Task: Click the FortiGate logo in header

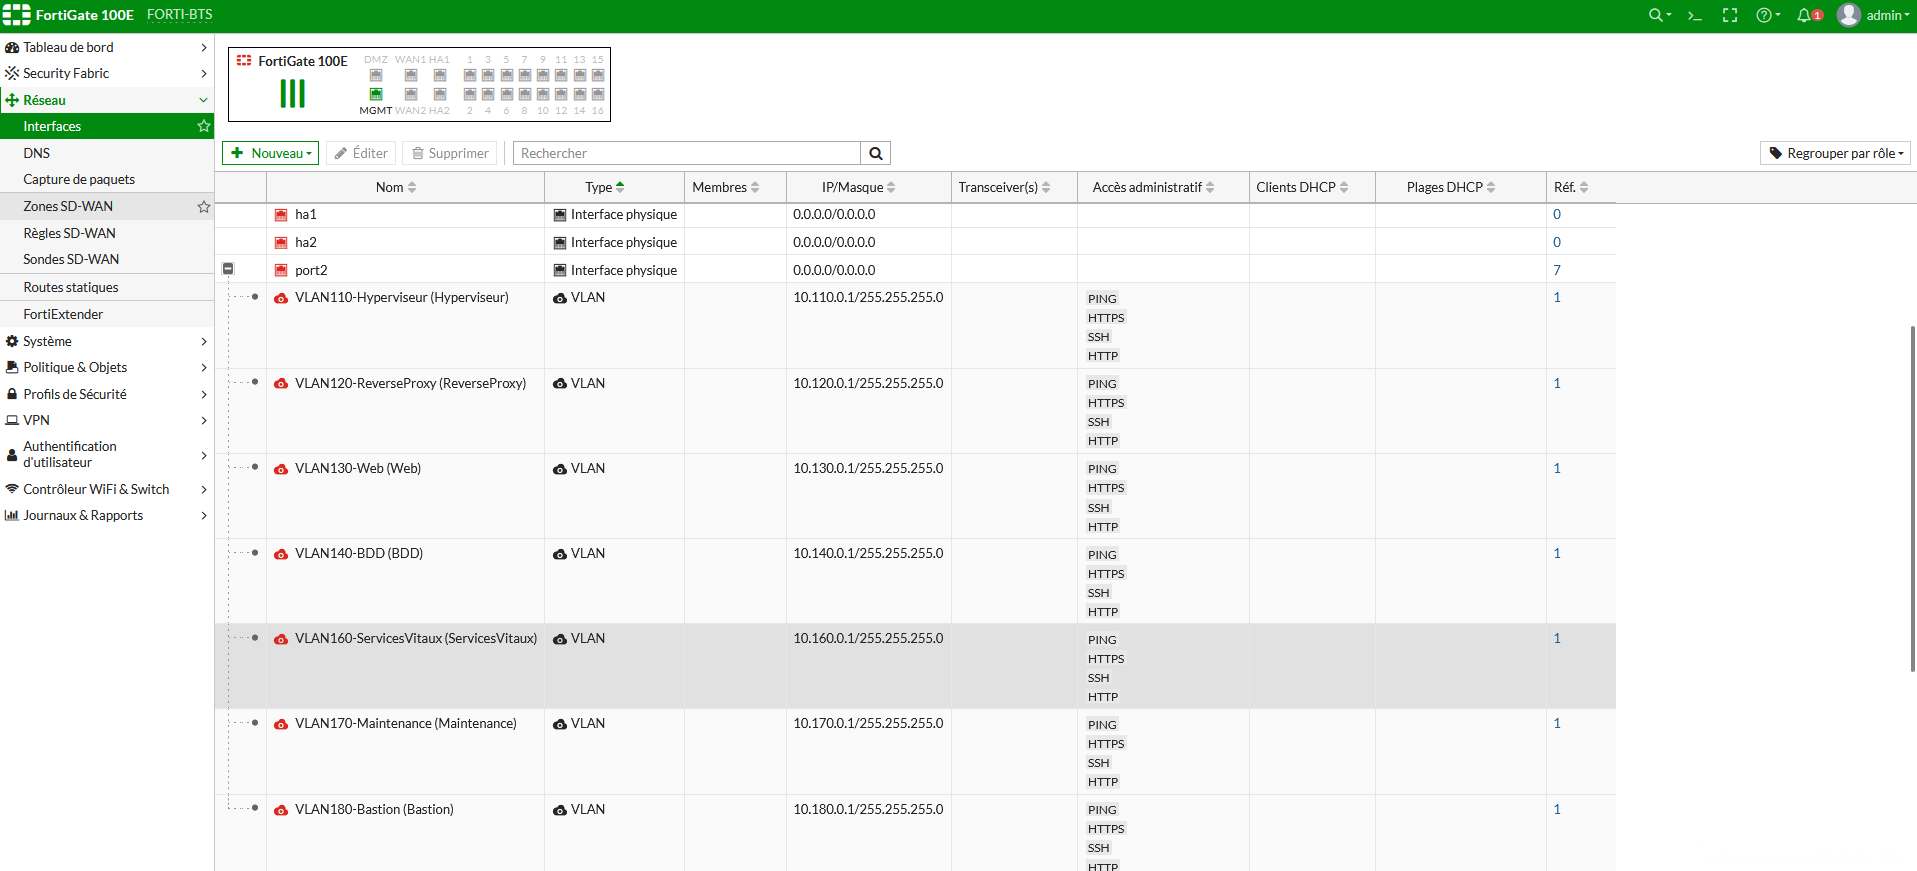Action: click(16, 15)
